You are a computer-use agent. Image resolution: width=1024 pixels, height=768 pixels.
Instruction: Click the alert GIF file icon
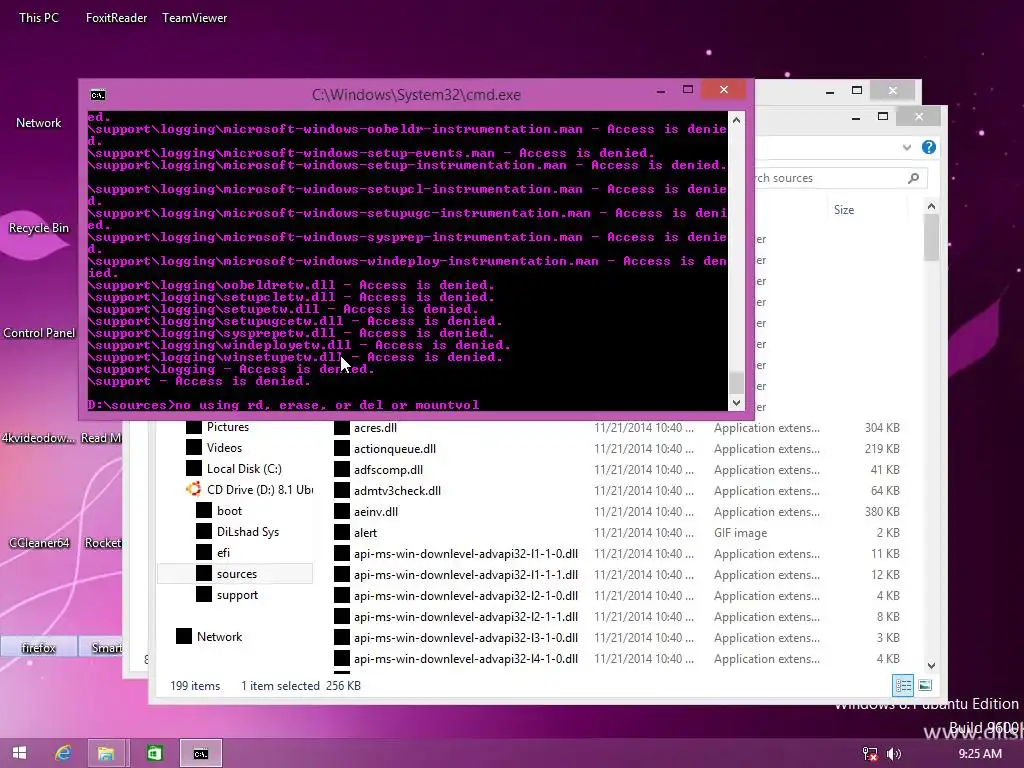coord(342,533)
